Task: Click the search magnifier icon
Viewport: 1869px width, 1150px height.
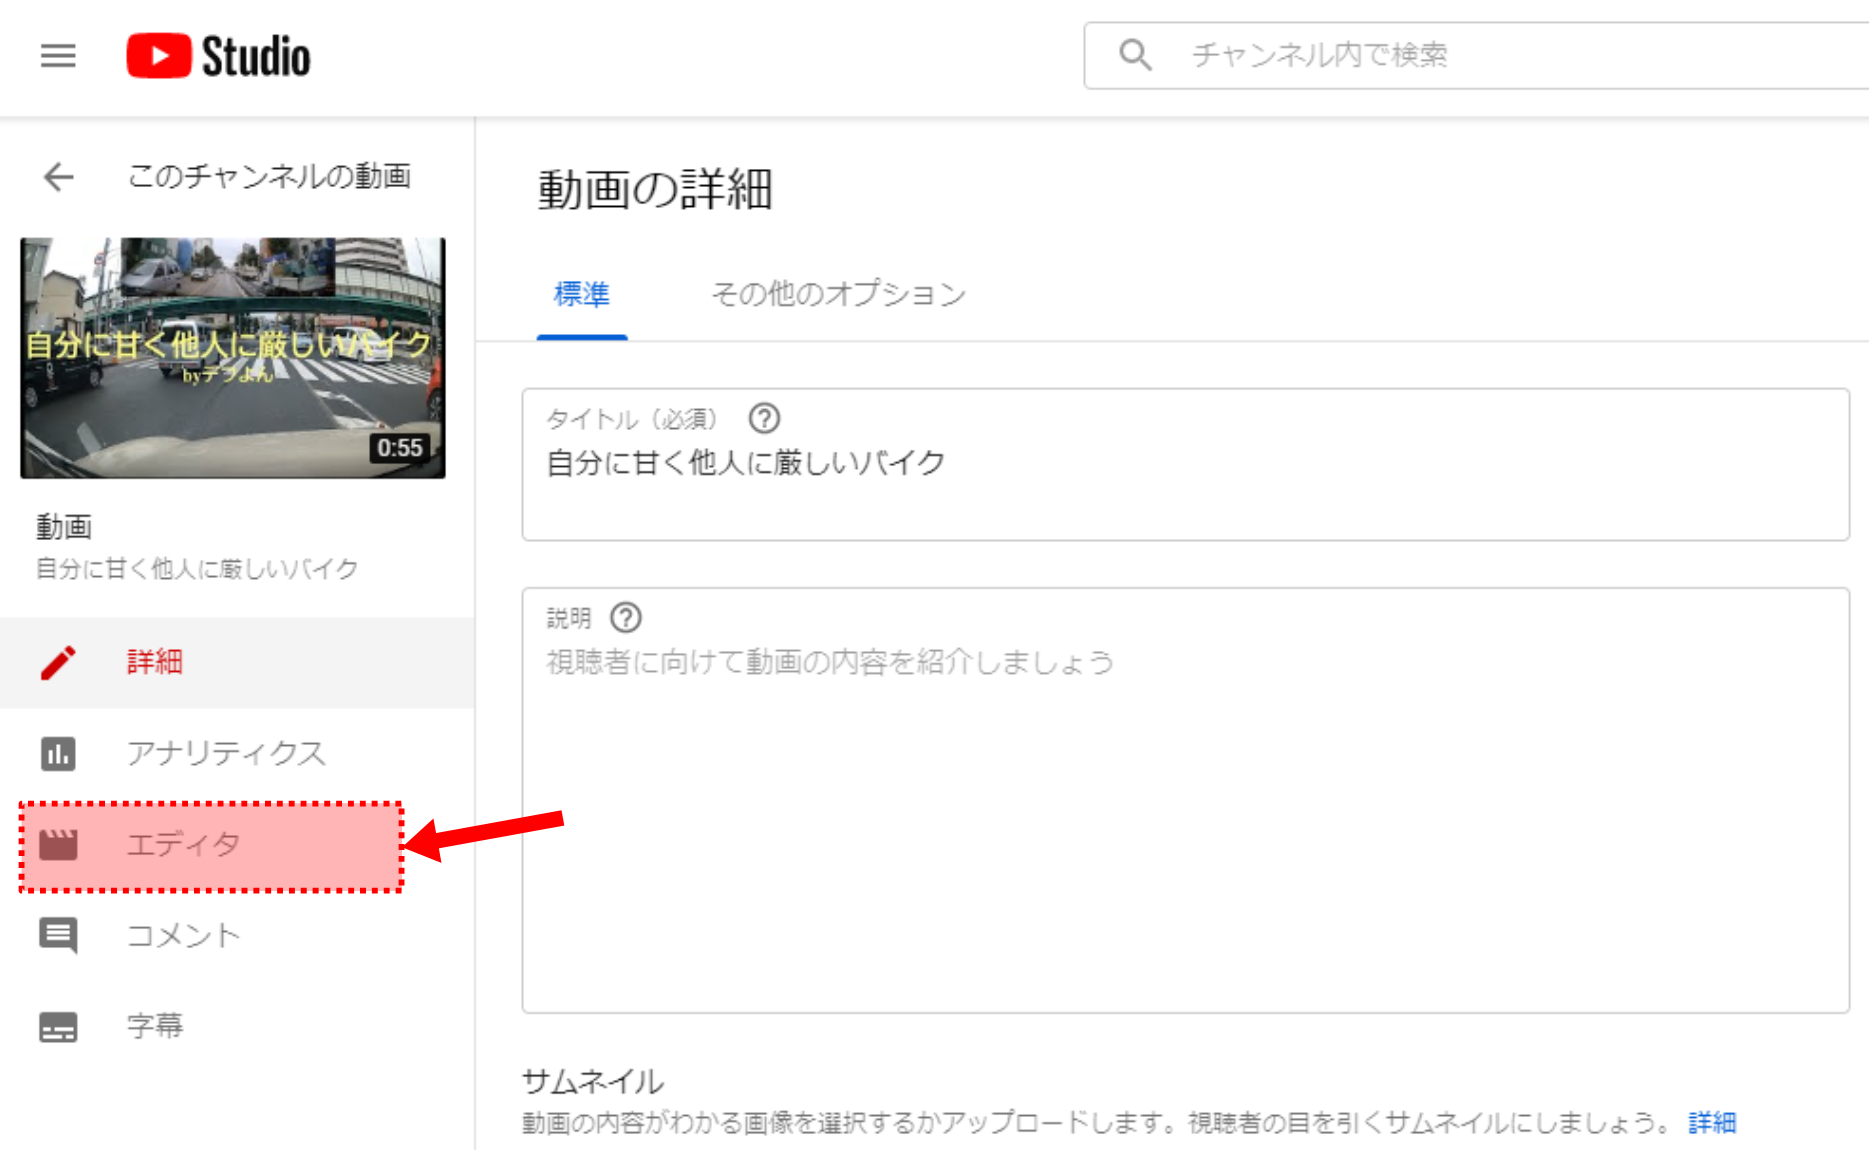Action: (1135, 55)
